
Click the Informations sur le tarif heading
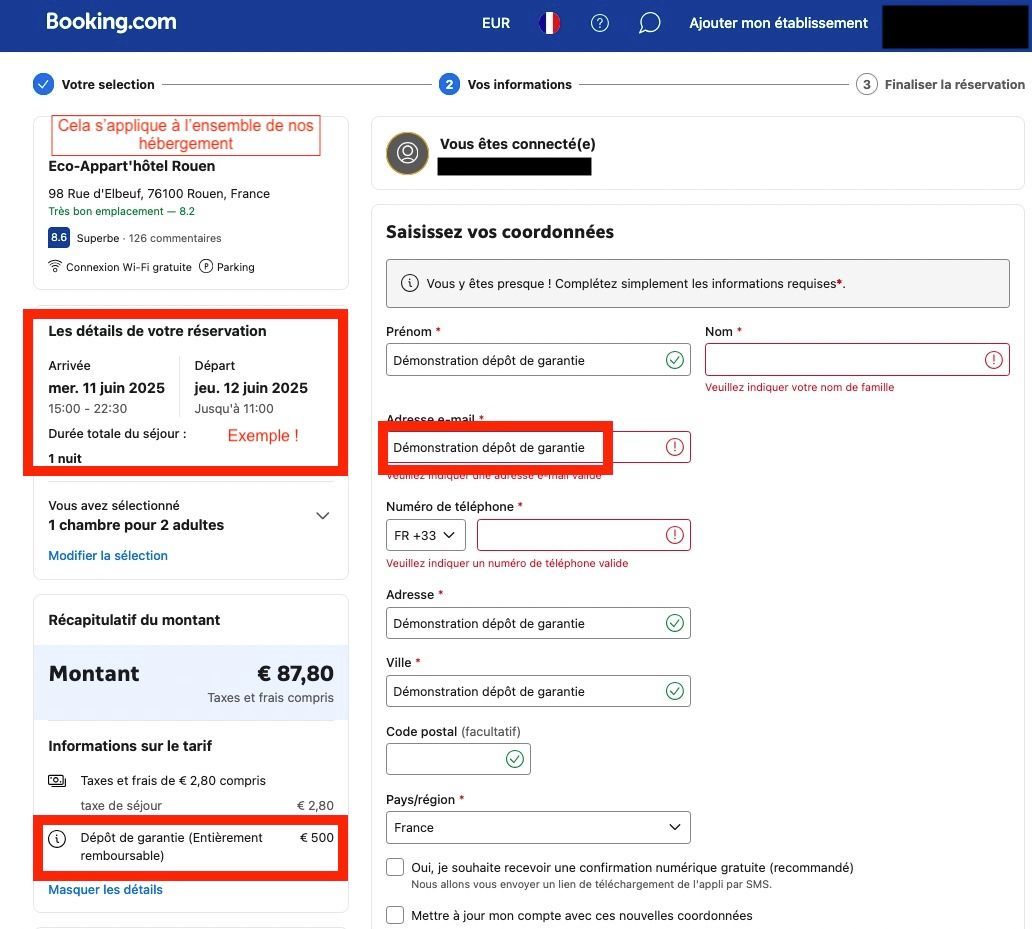(130, 746)
